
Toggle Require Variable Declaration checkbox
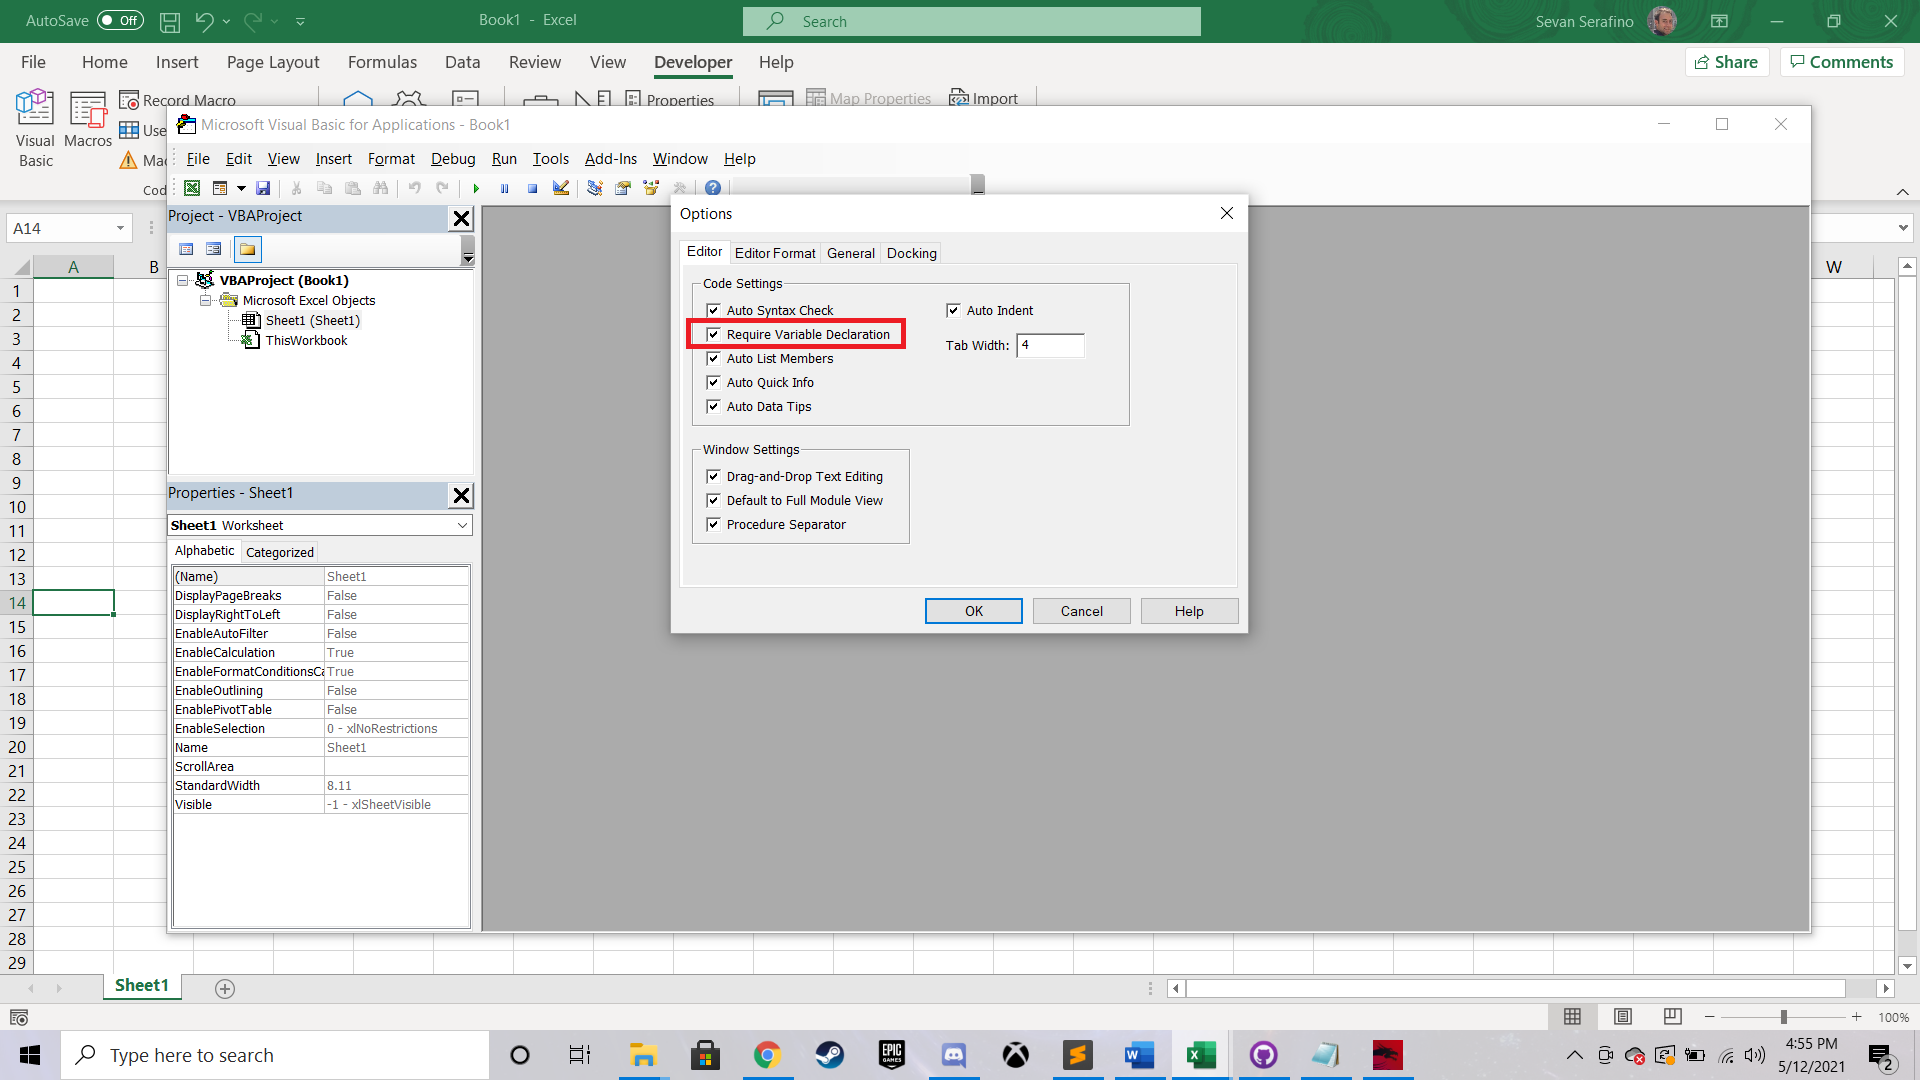pos(713,334)
